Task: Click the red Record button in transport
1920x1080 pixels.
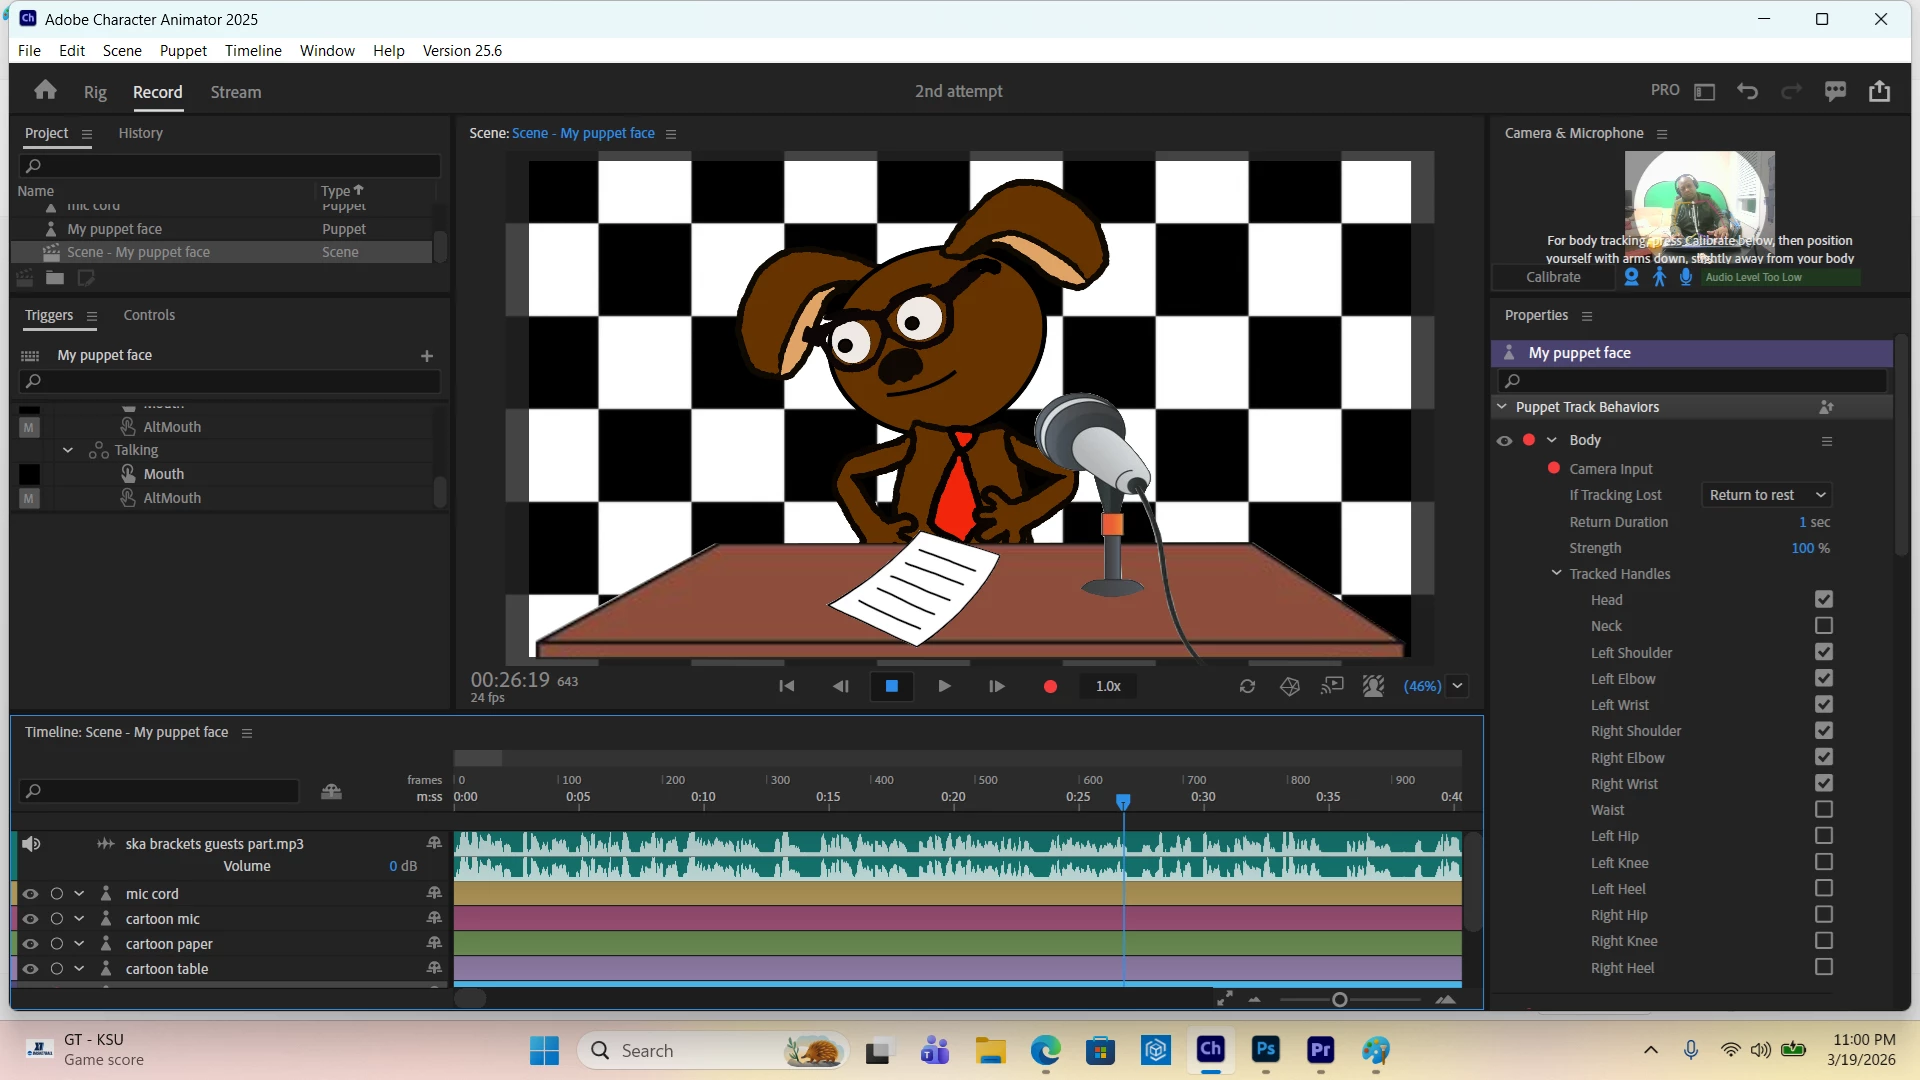Action: [1050, 686]
